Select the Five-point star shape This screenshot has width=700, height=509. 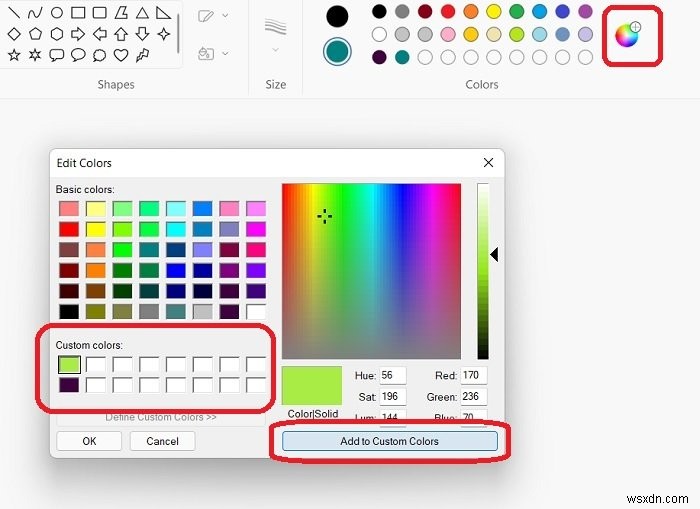click(x=14, y=55)
